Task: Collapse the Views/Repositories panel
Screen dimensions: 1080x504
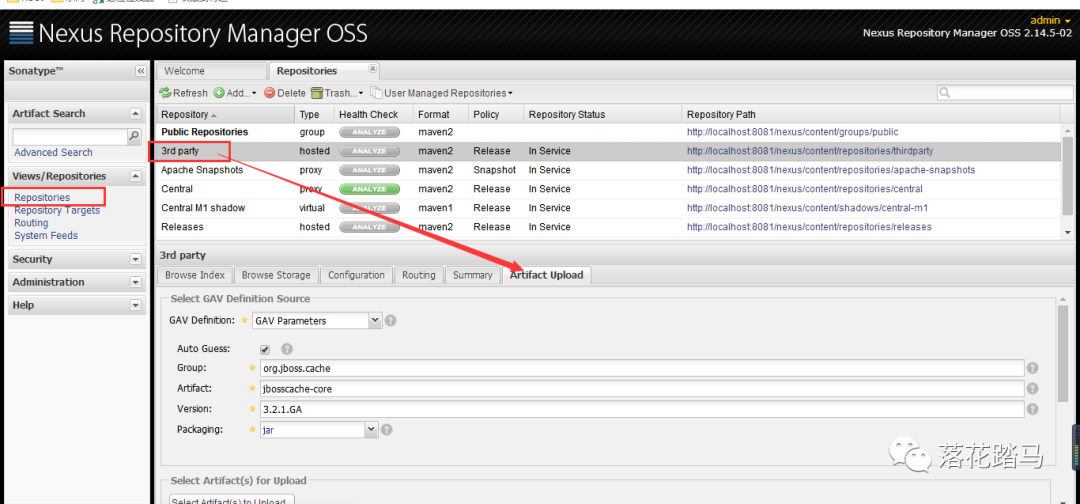Action: [136, 176]
